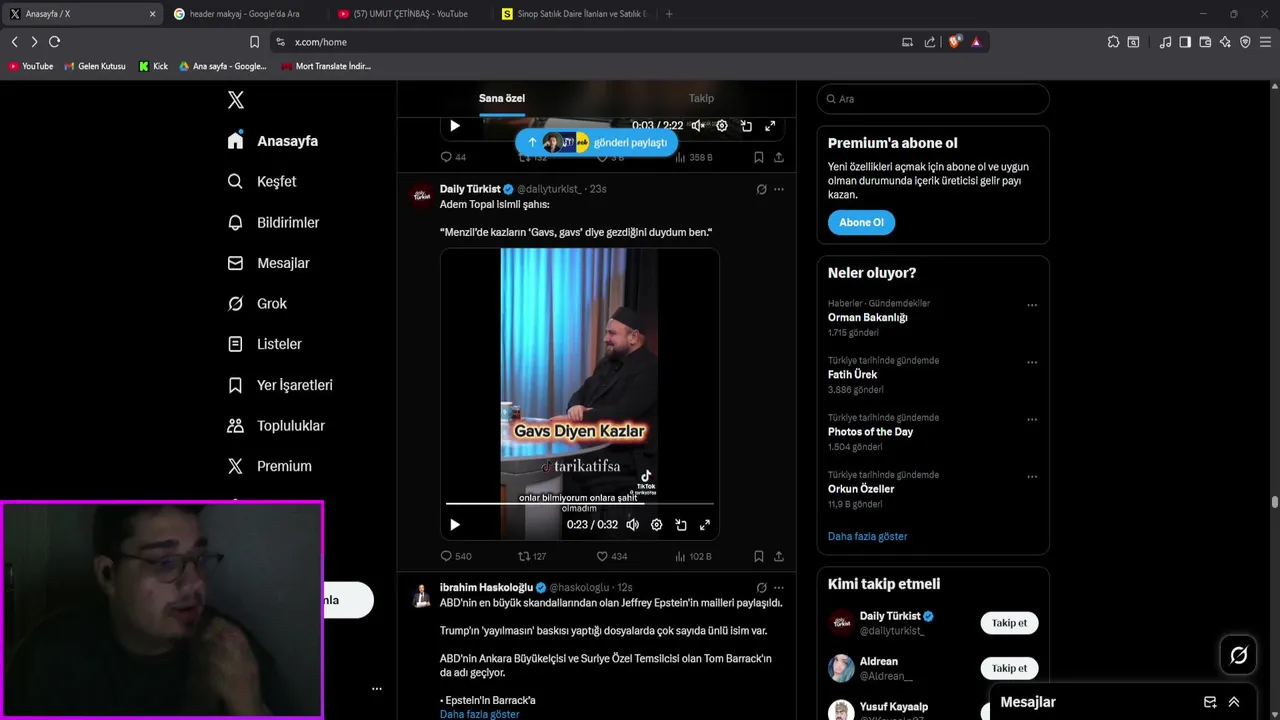Expand 'Daha fazla göster' in Haskoloğlu post
This screenshot has width=1280, height=720.
480,714
